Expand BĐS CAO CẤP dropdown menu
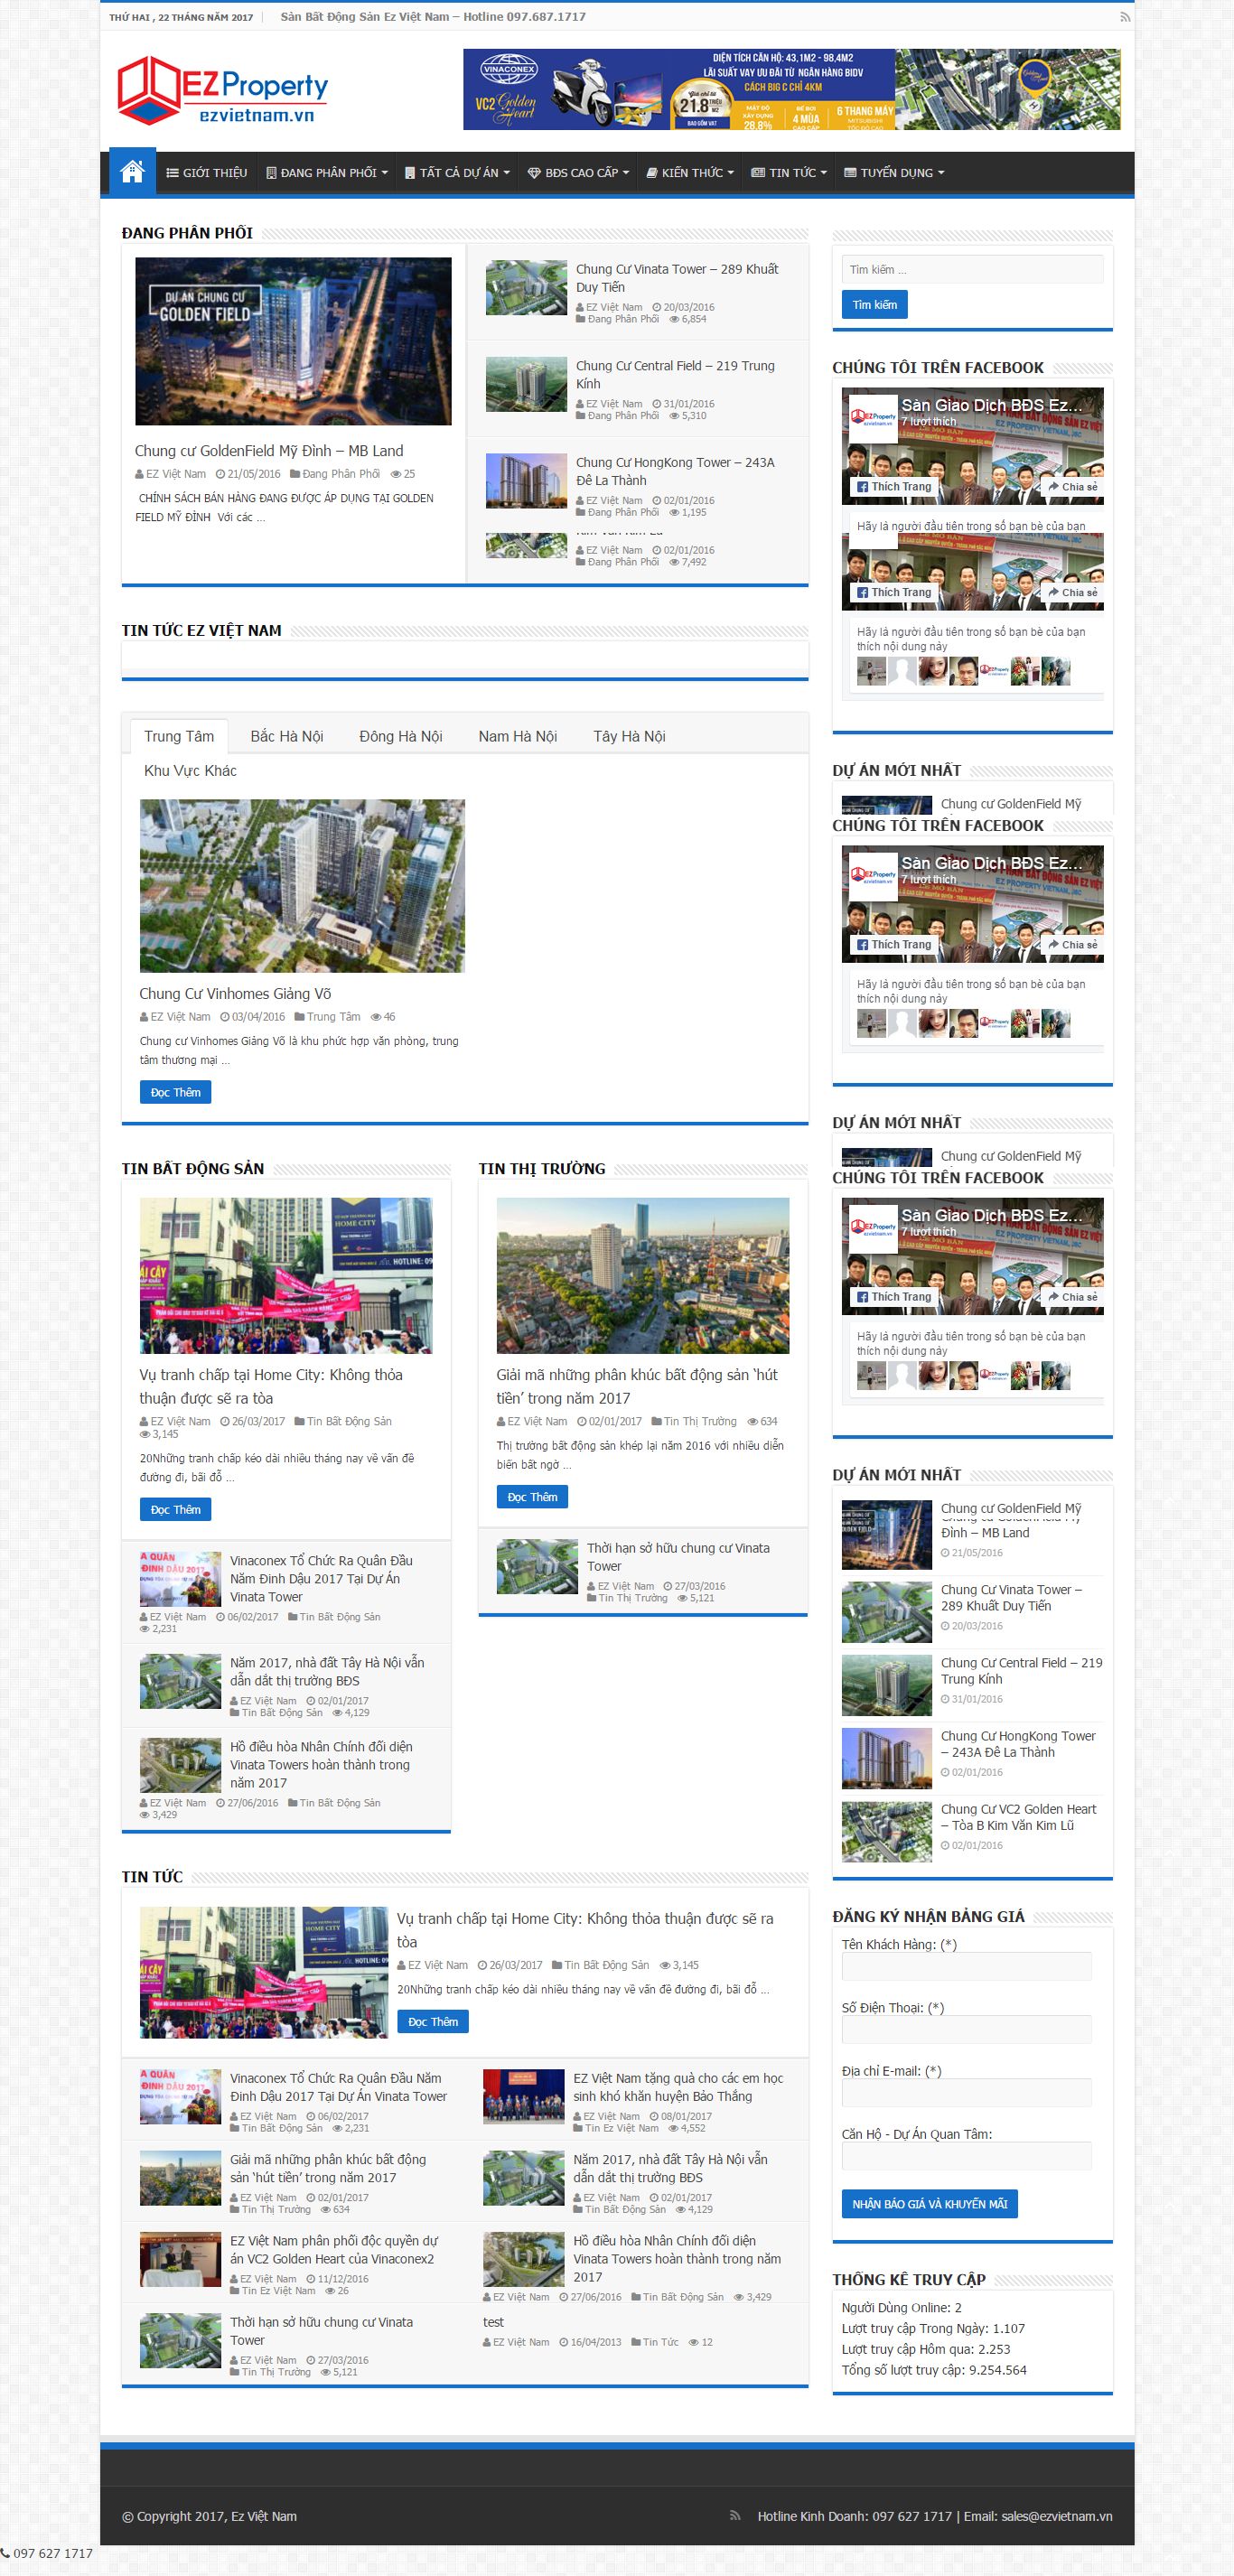 [578, 173]
